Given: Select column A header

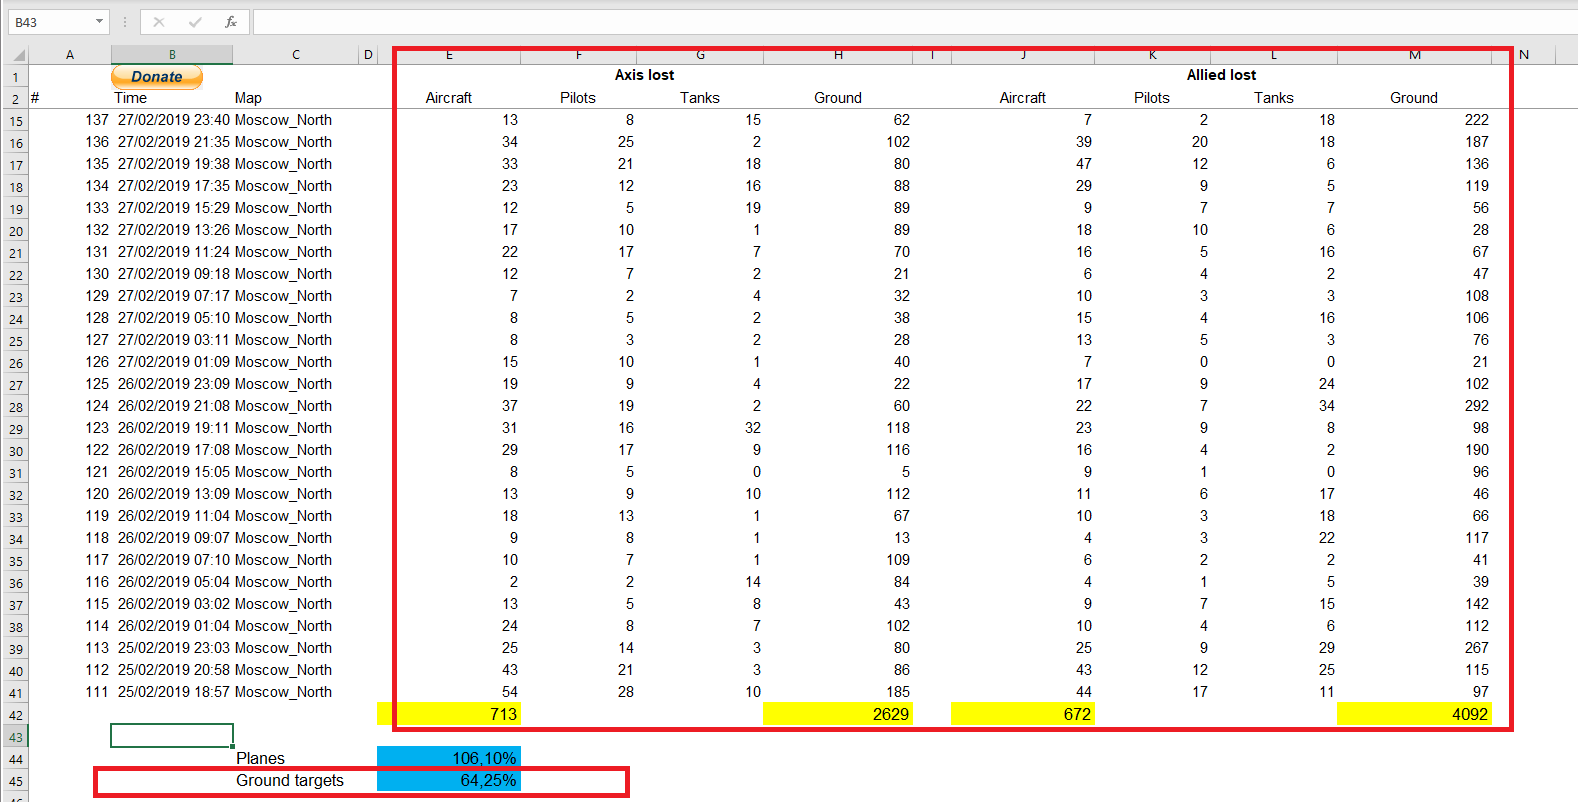Looking at the screenshot, I should coord(70,55).
